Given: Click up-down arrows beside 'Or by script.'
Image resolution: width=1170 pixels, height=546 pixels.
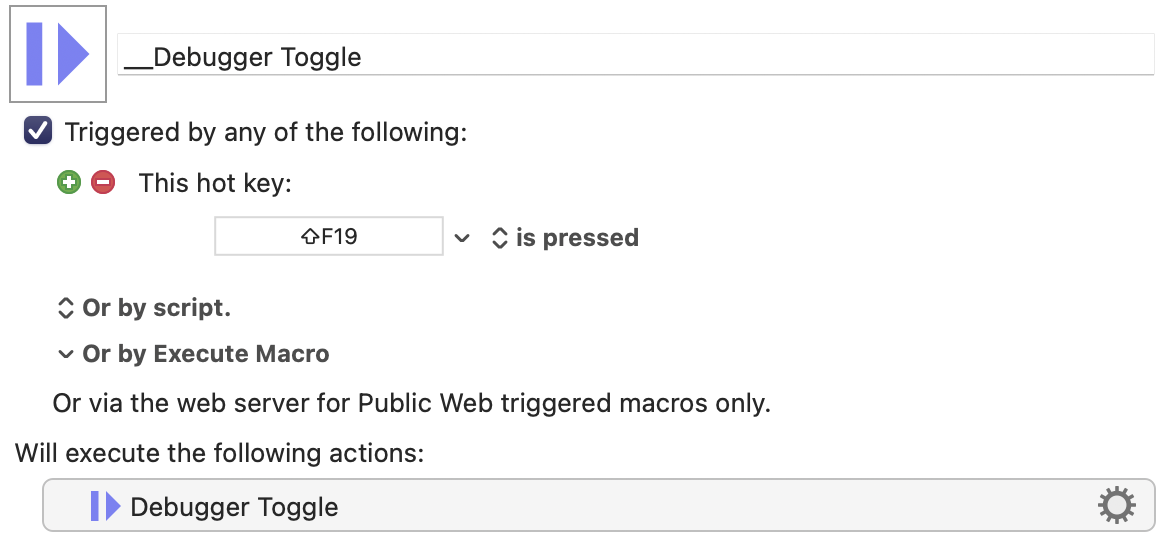Looking at the screenshot, I should tap(65, 308).
